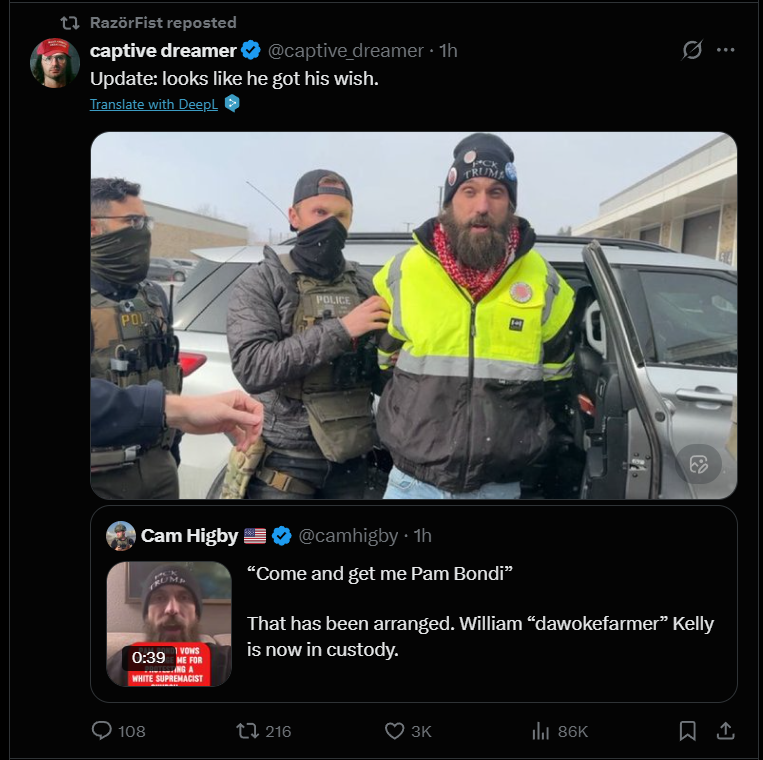Bookmark this post

click(687, 731)
